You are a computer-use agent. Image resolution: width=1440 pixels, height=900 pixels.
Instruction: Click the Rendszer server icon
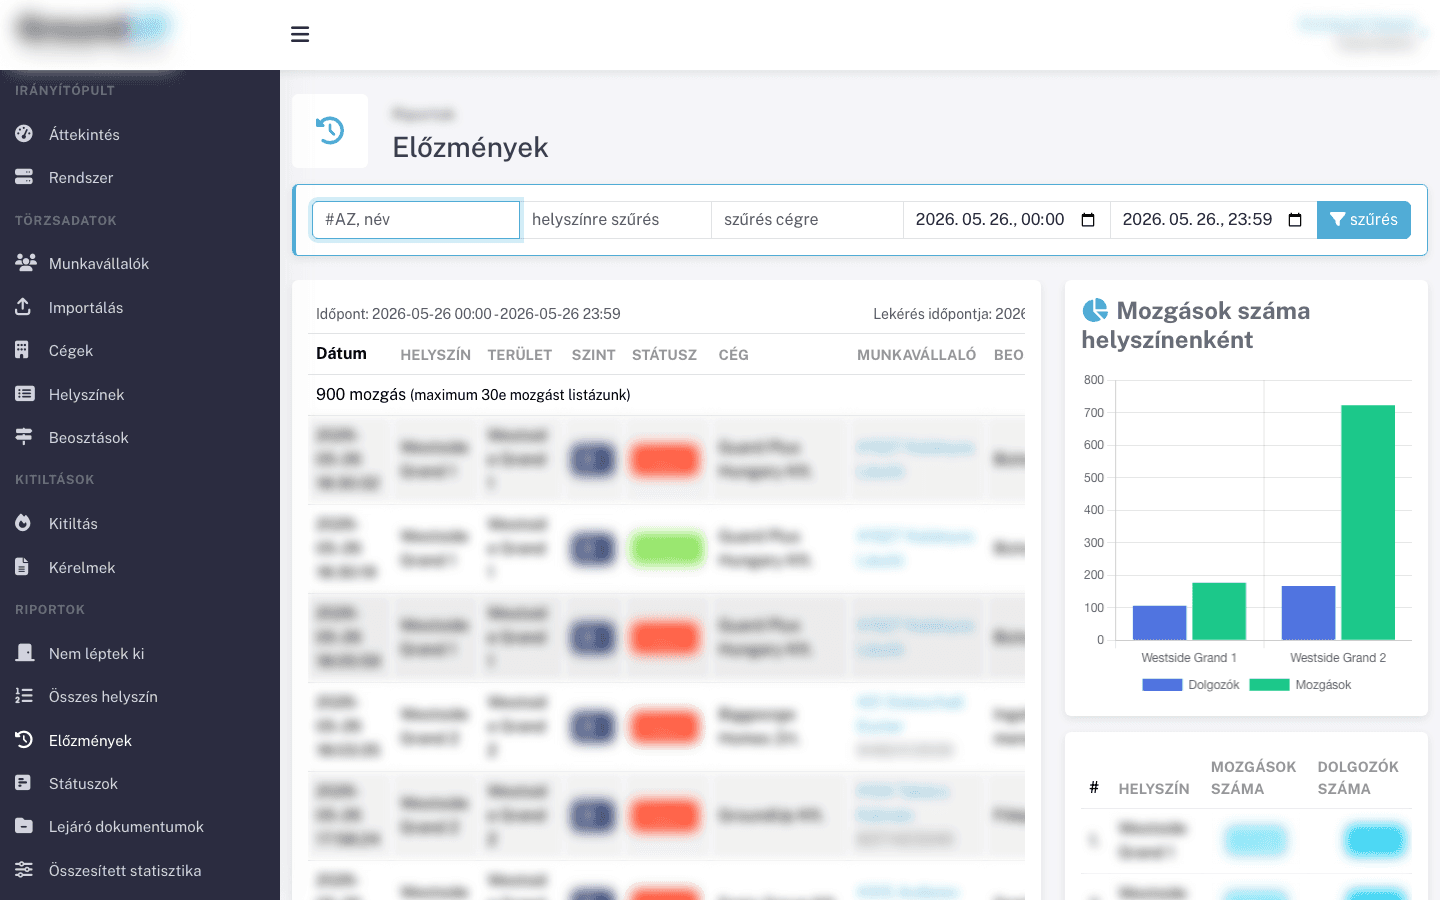point(24,177)
